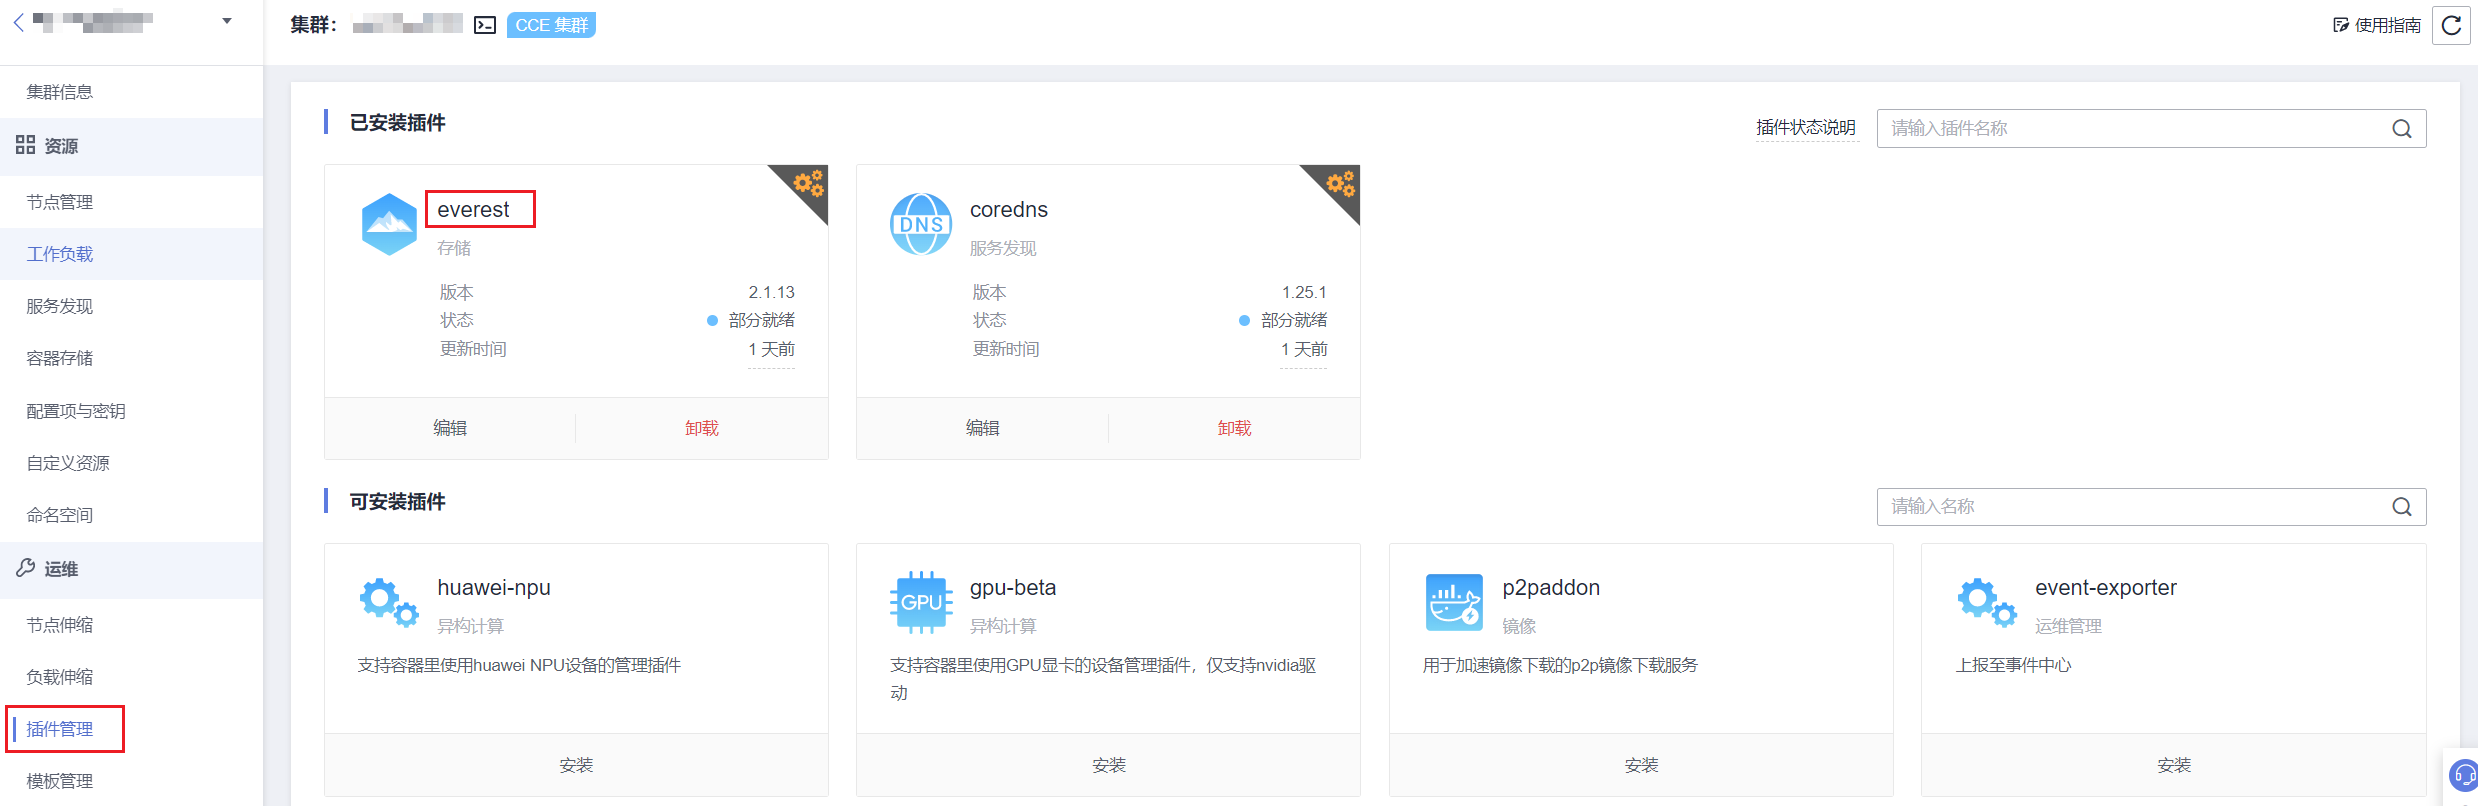Open the kubectl terminal icon

coord(485,25)
